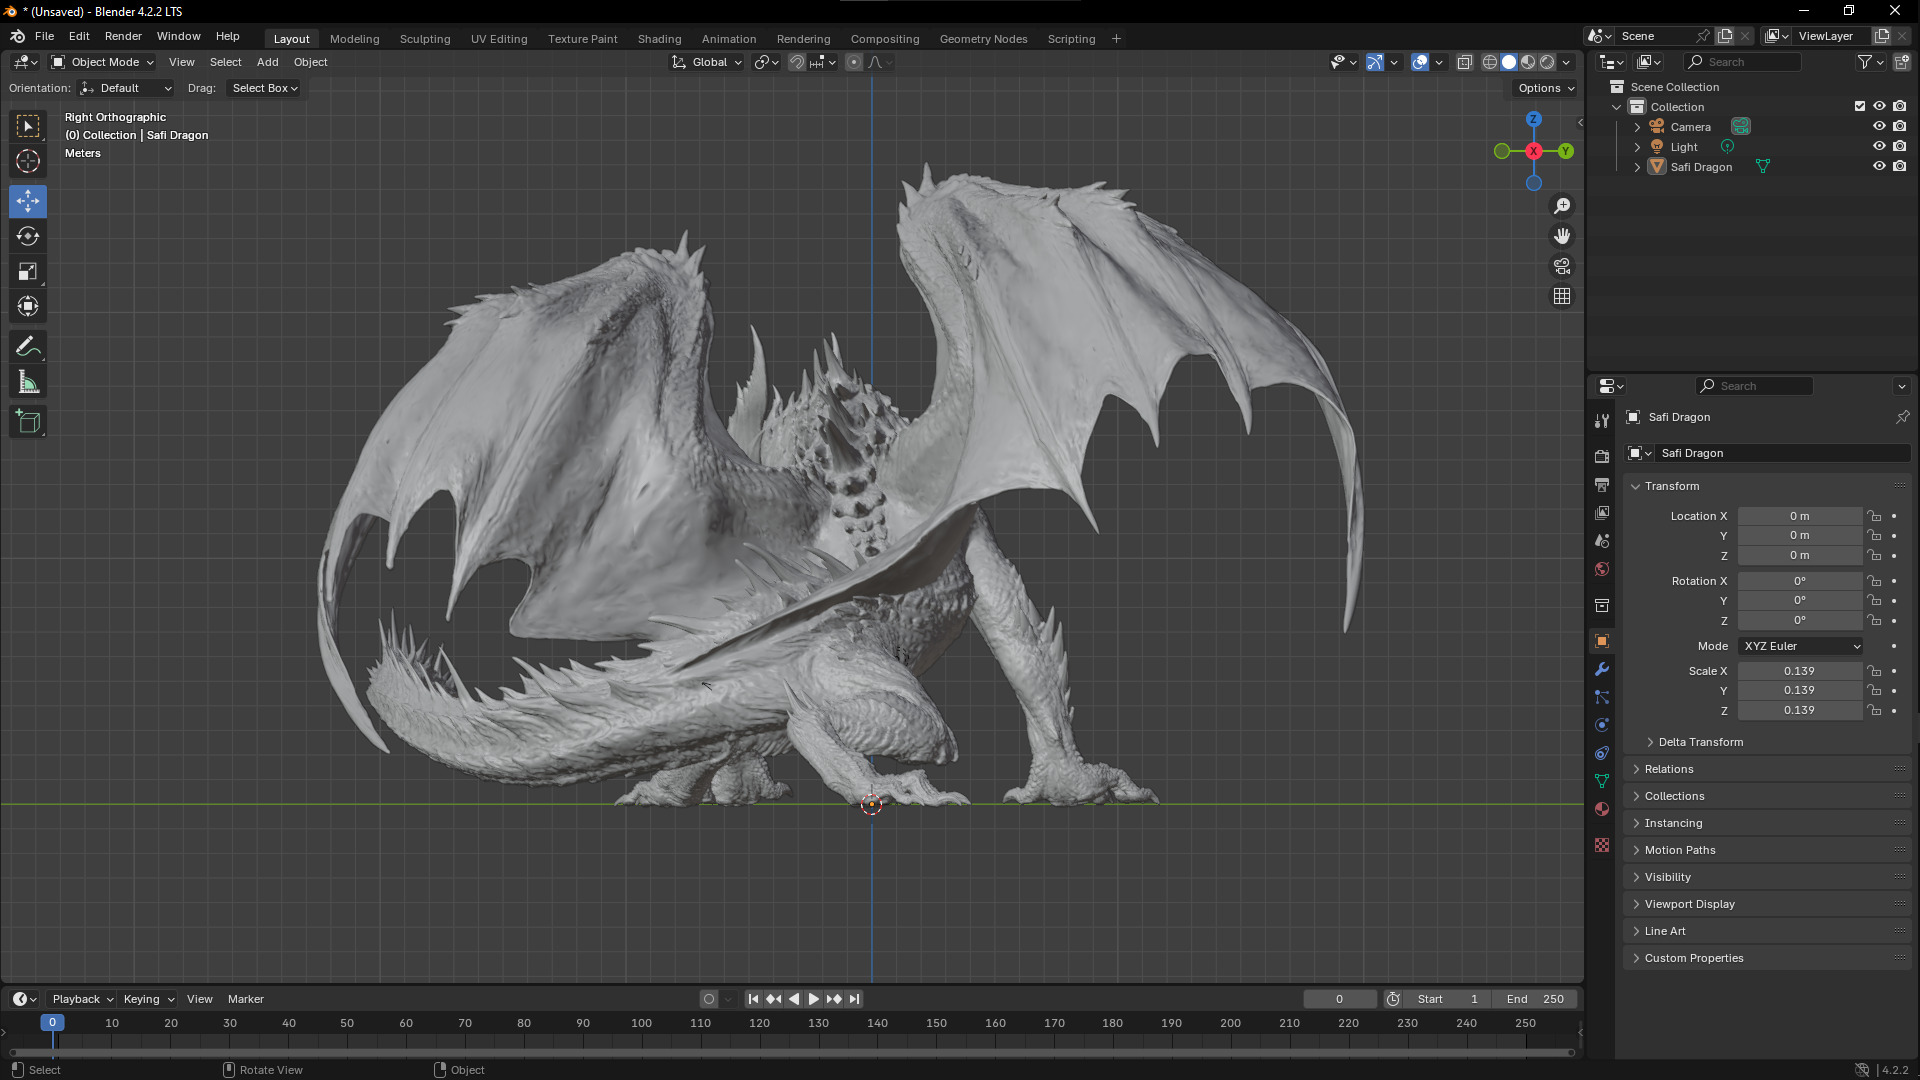Image resolution: width=1920 pixels, height=1080 pixels.
Task: Open the Scene properties tab
Action: pyautogui.click(x=1602, y=540)
